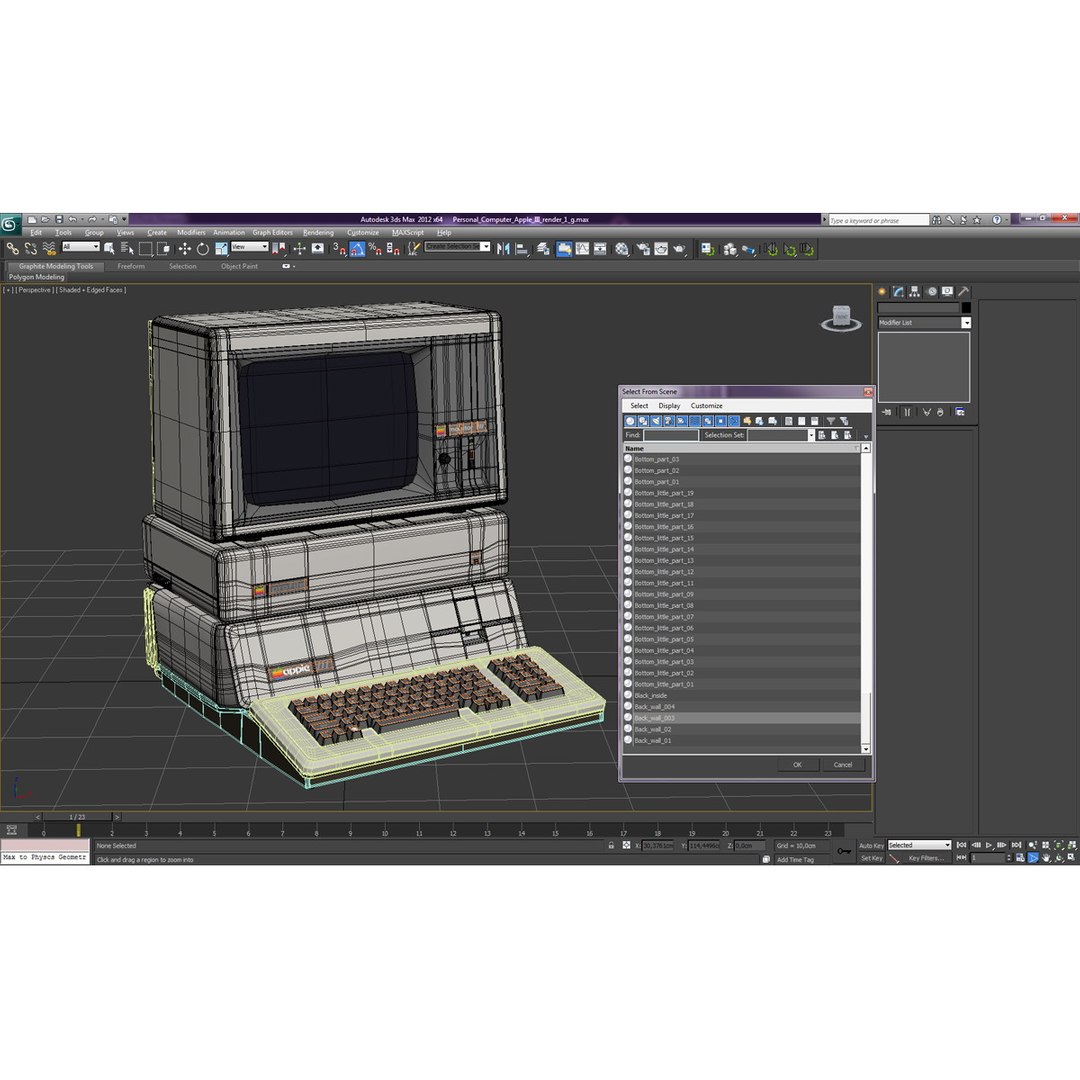The width and height of the screenshot is (1080, 1080).
Task: Click the Play Animation button
Action: coord(989,845)
